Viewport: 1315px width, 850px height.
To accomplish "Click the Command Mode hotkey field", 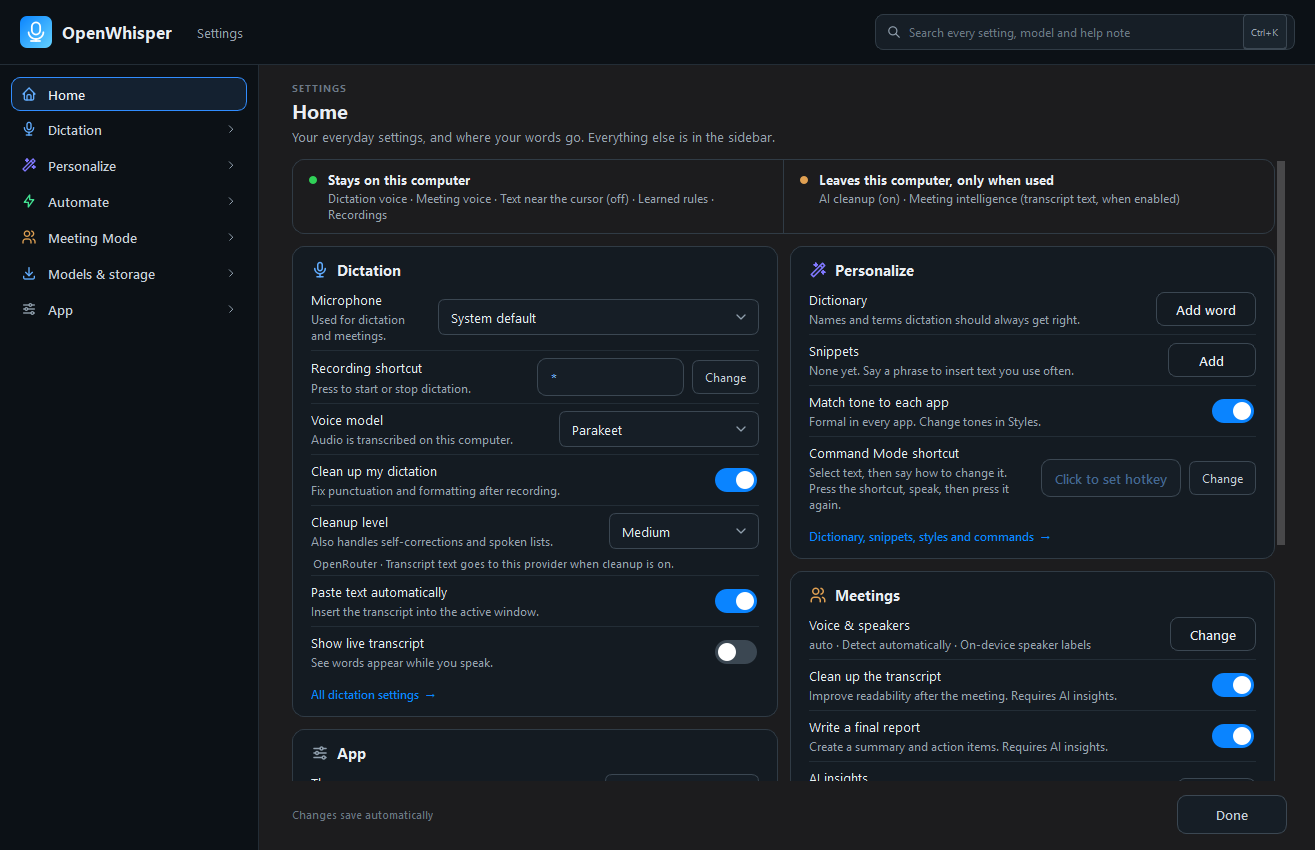I will pos(1111,479).
